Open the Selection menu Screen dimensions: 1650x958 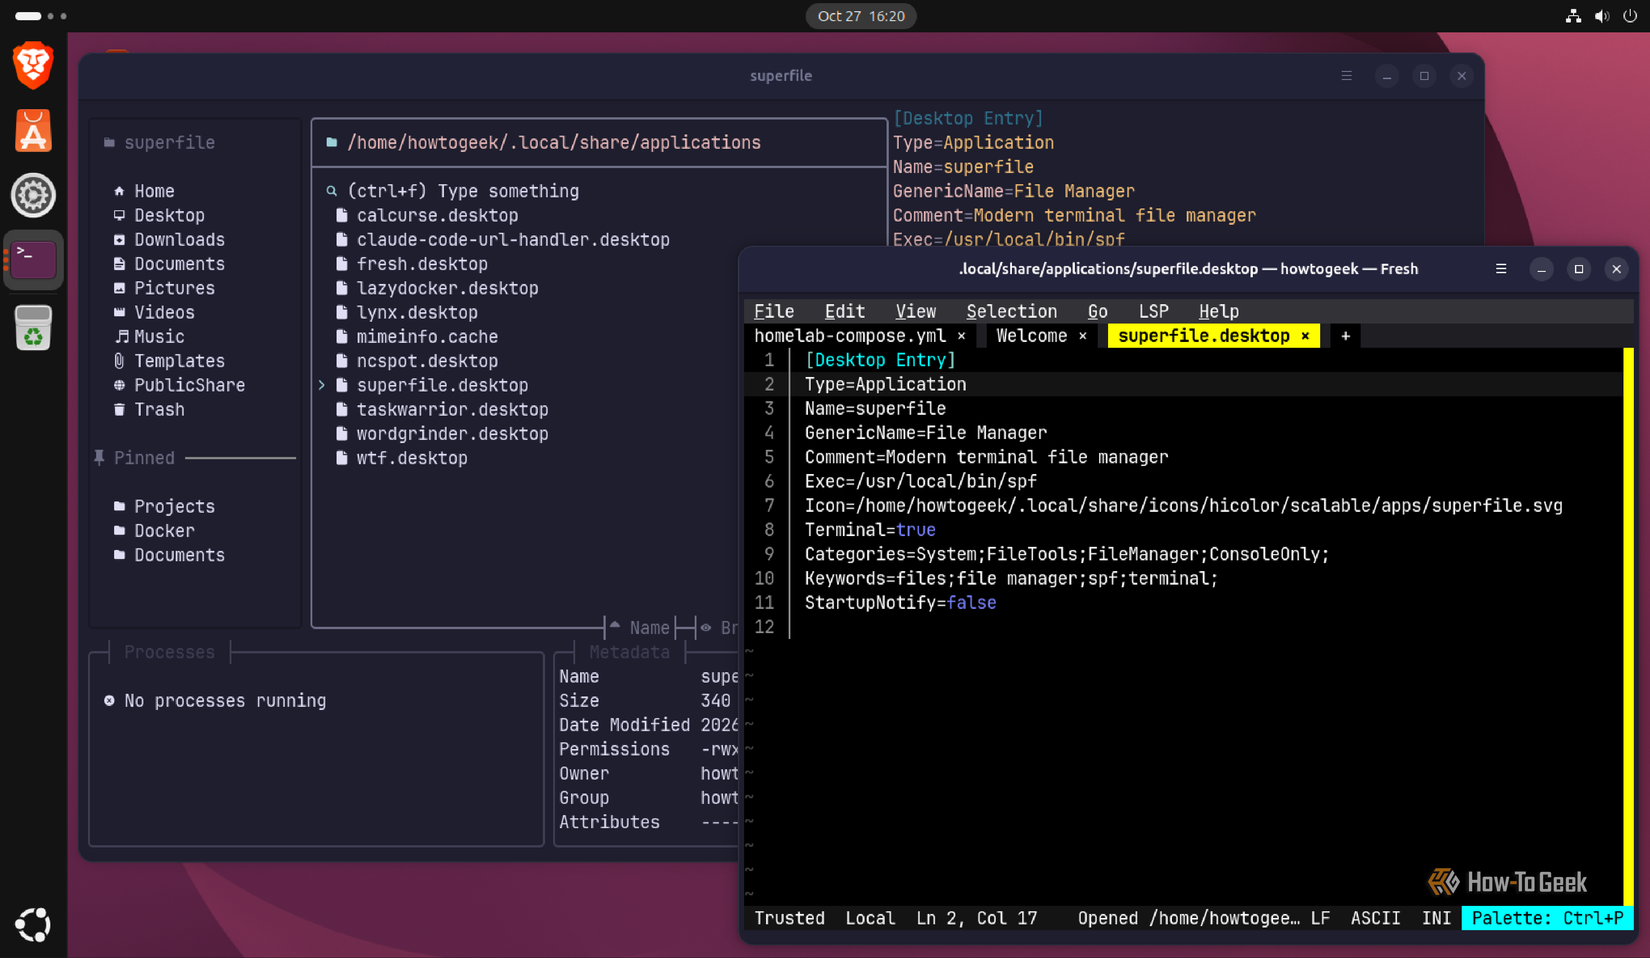[1011, 312]
